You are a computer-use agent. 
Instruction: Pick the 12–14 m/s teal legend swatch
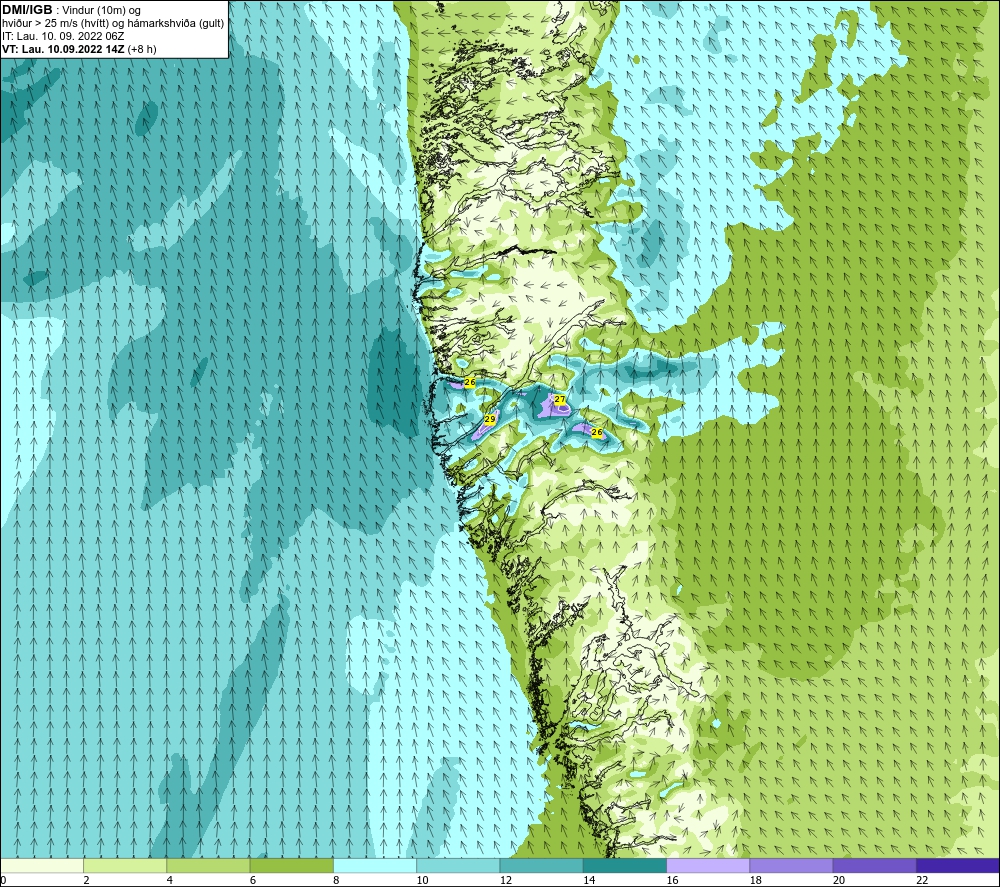pyautogui.click(x=541, y=865)
